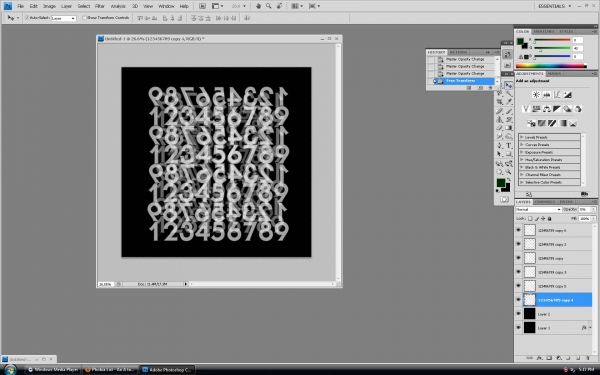This screenshot has height=375, width=600.
Task: Click the R value input field
Action: pyautogui.click(x=578, y=40)
